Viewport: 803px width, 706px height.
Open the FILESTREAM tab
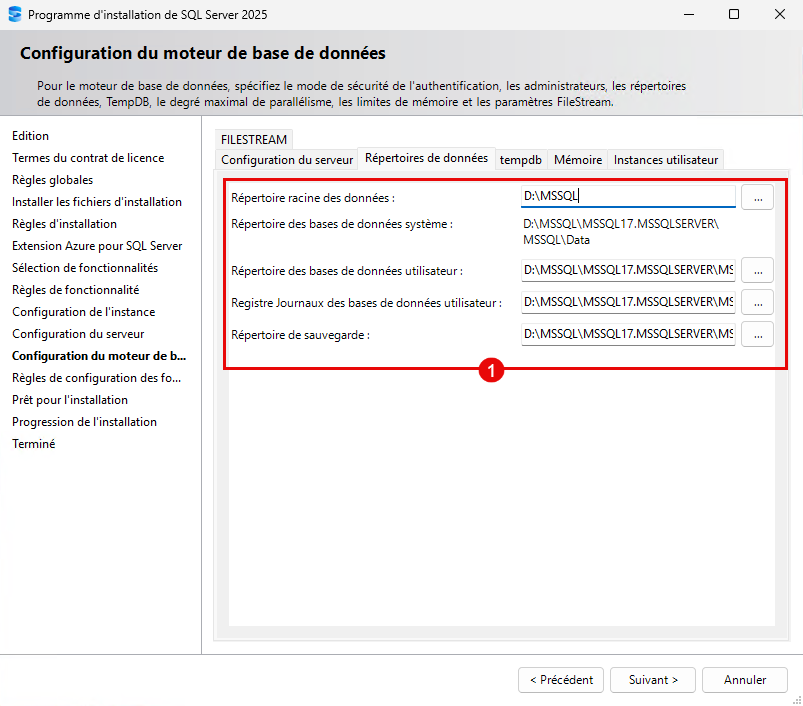point(254,139)
